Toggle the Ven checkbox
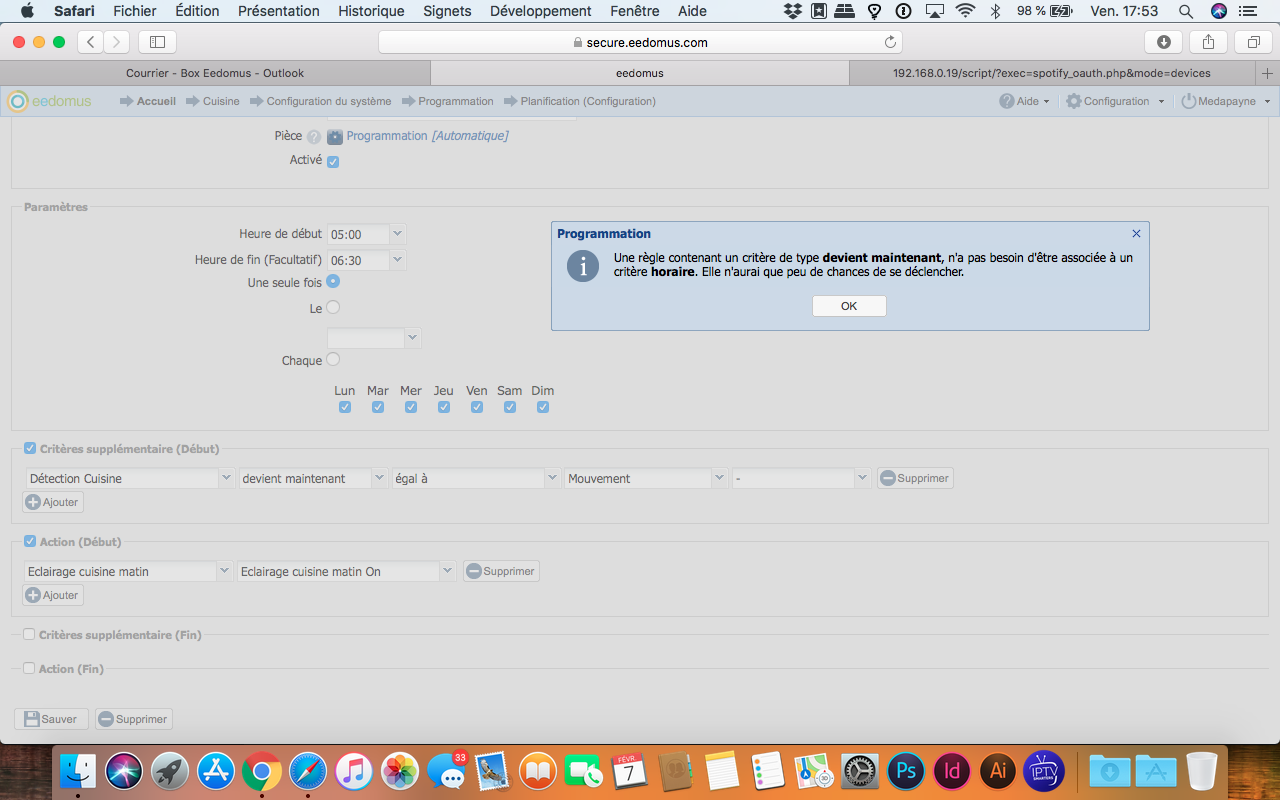Image resolution: width=1280 pixels, height=800 pixels. point(477,407)
